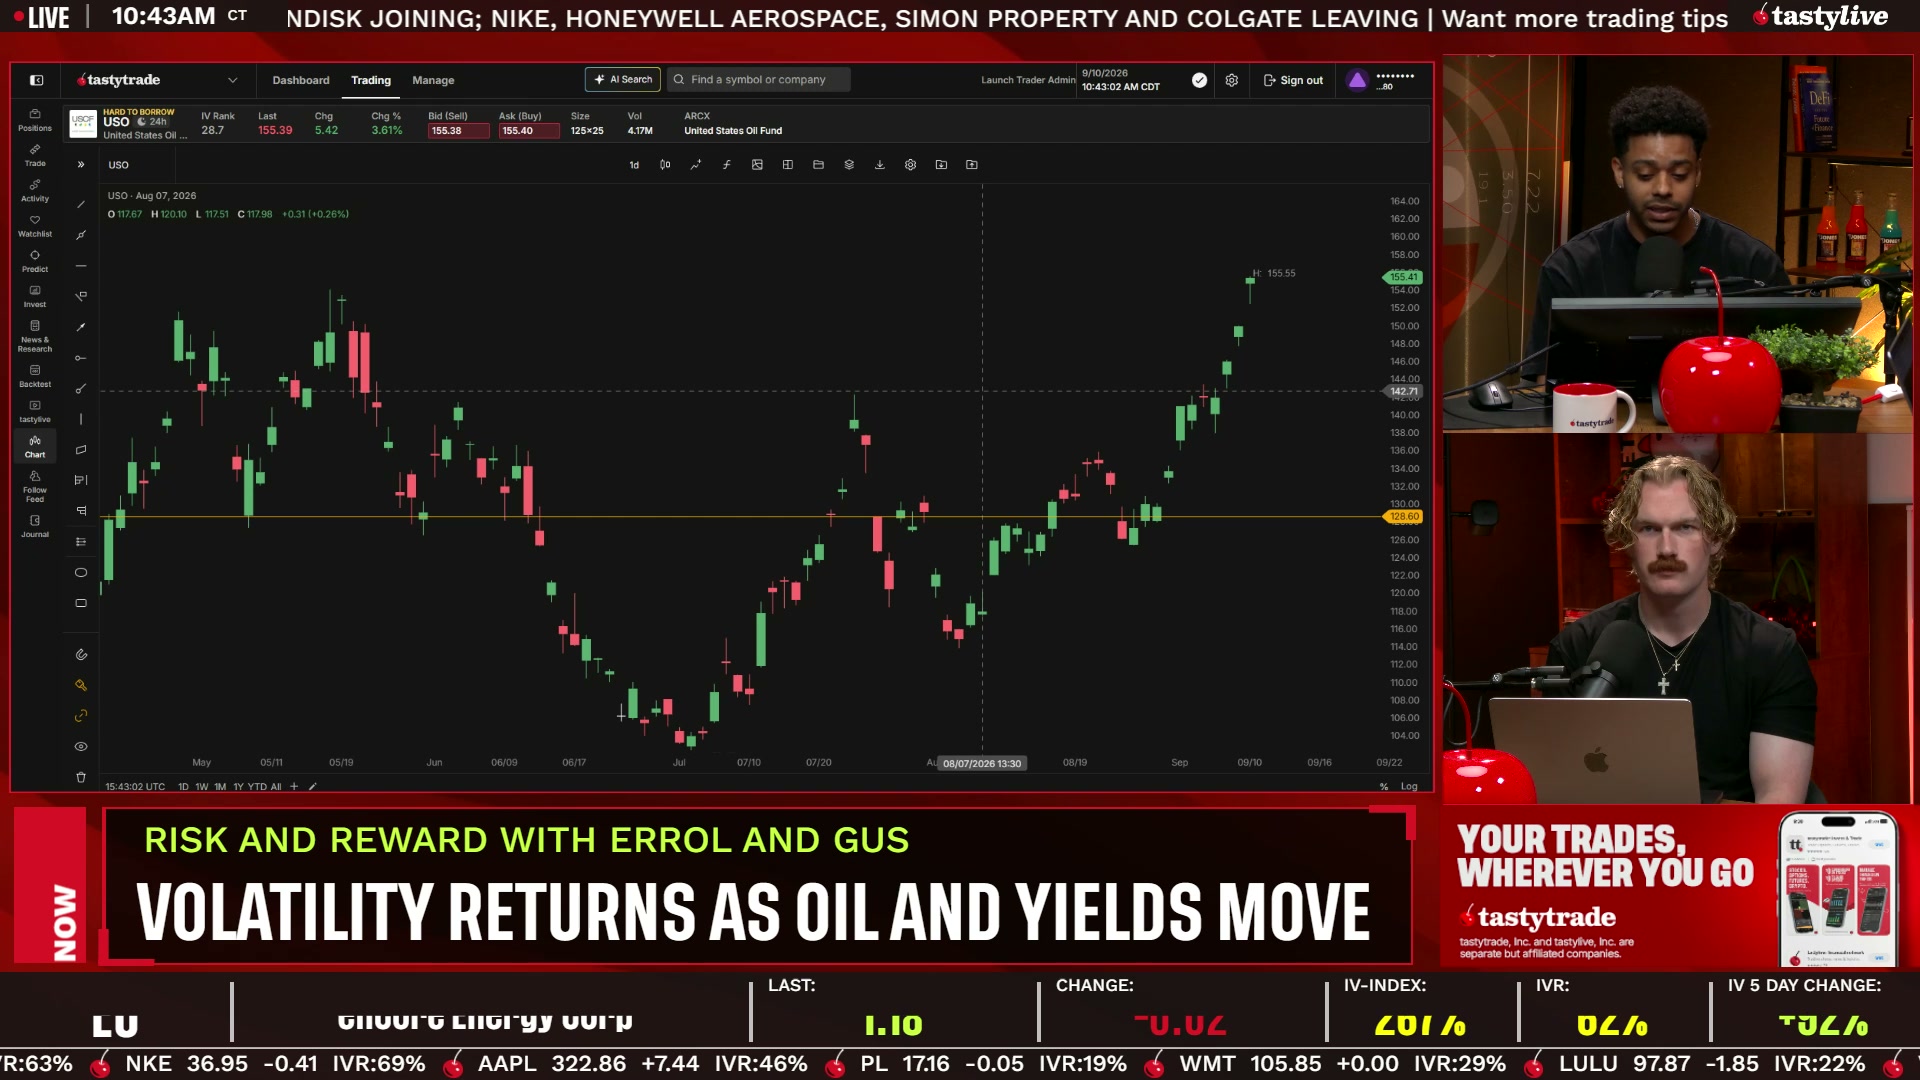Click the Find a symbol search field
Viewport: 1920px width, 1080px height.
758,80
